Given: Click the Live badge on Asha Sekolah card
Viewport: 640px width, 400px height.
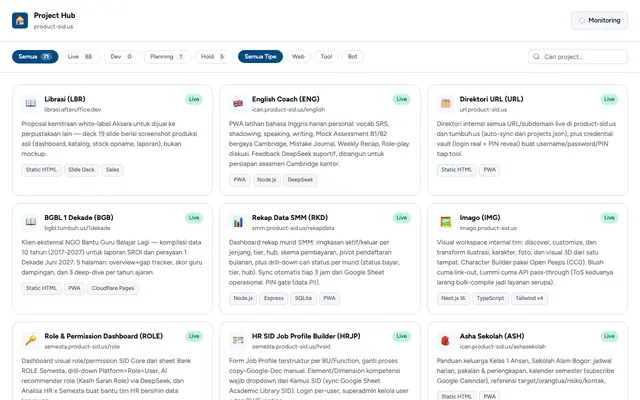Looking at the screenshot, I should (x=609, y=336).
